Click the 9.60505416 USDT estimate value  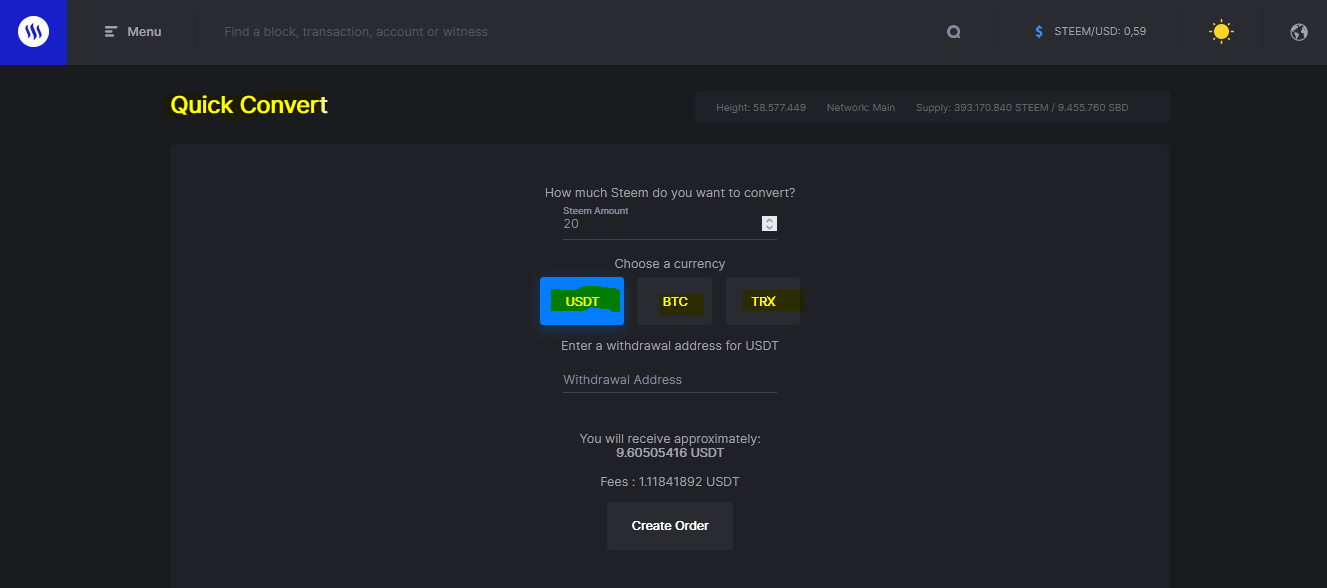[x=670, y=453]
